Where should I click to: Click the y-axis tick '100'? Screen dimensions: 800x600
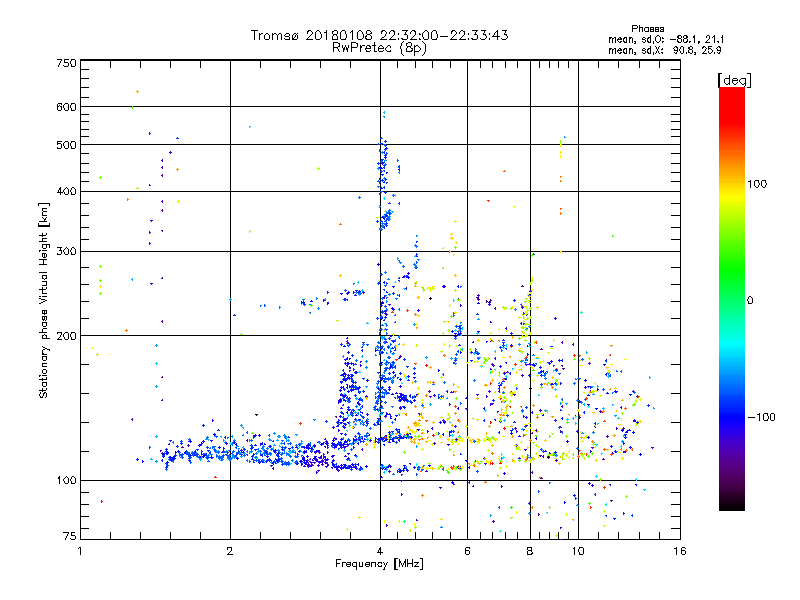(66, 481)
